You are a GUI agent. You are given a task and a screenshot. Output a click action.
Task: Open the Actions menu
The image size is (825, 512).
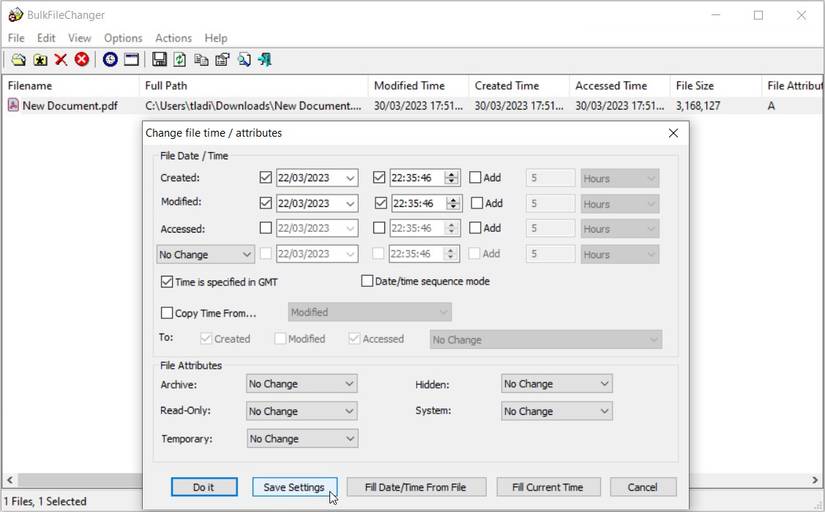point(173,38)
